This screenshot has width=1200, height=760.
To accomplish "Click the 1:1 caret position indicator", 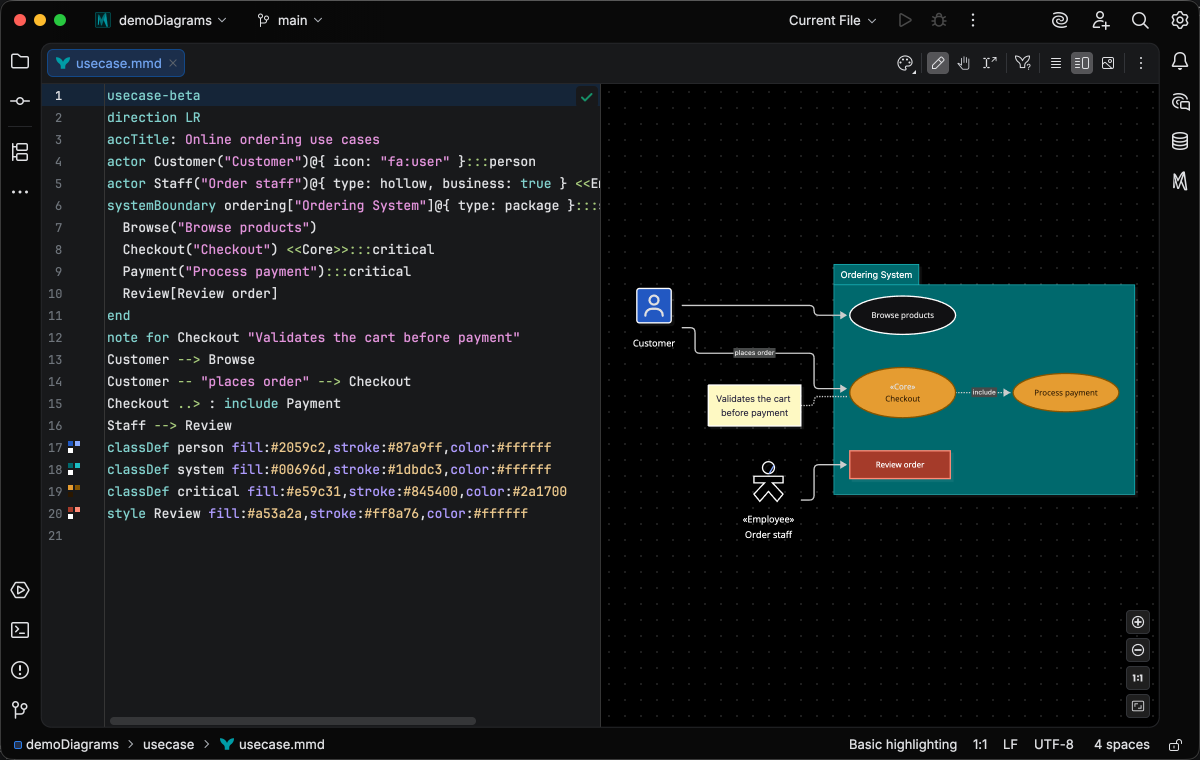I will point(980,744).
